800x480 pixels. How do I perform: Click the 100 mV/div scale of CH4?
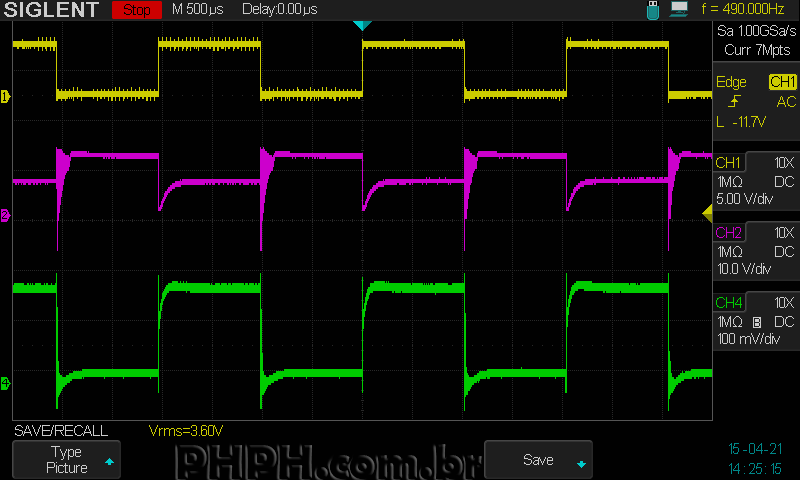tap(748, 339)
